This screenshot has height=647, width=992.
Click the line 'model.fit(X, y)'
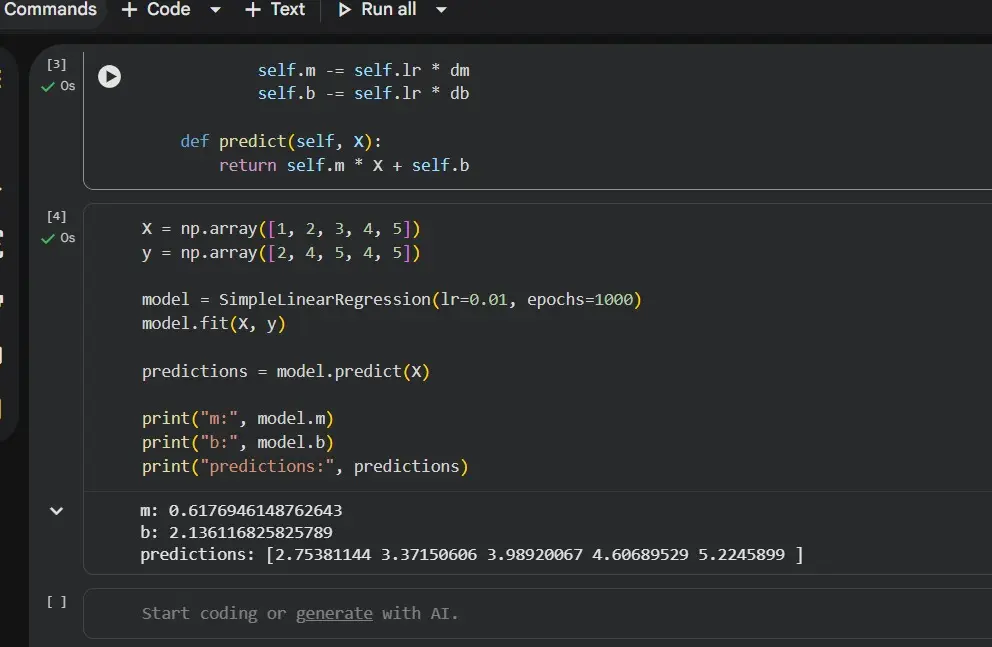[214, 324]
